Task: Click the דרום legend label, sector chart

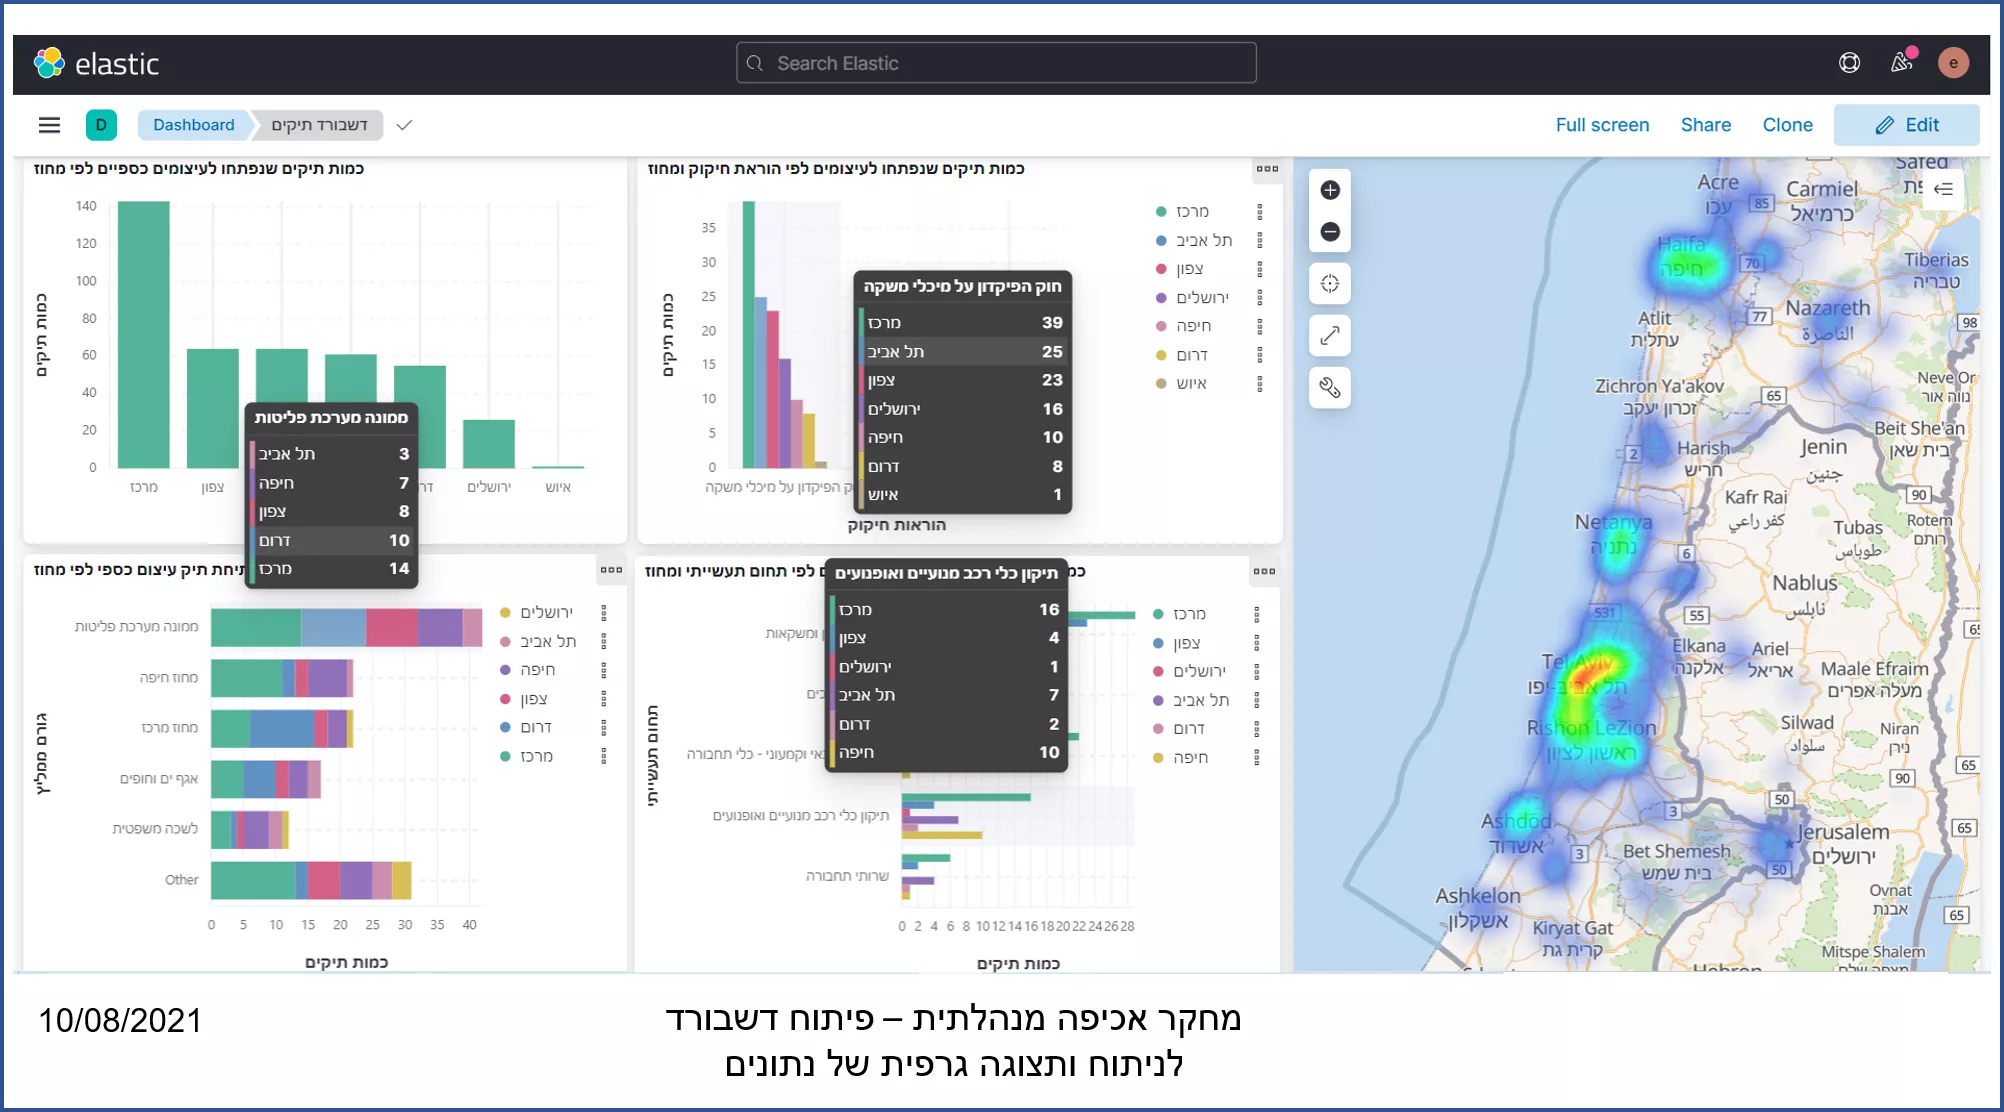Action: point(1189,729)
